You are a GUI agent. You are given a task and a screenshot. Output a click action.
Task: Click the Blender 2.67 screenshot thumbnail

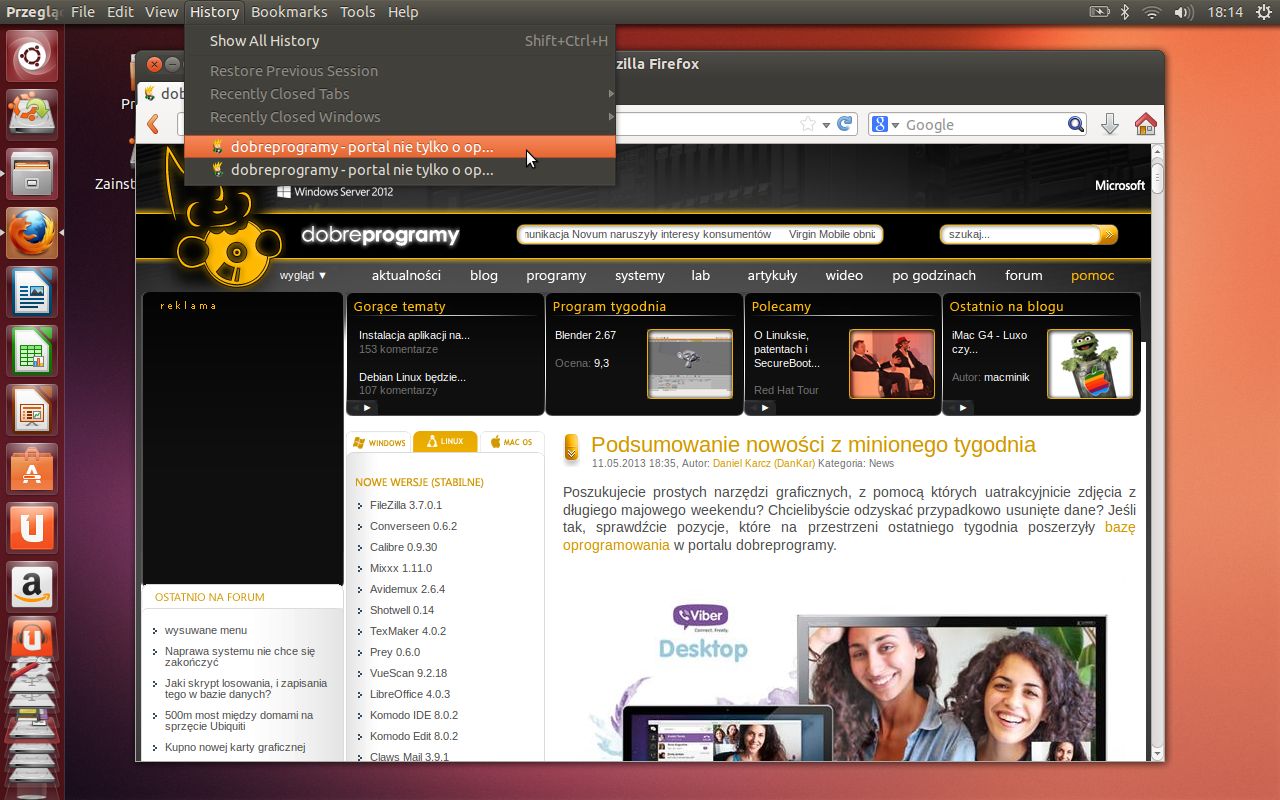tap(690, 364)
